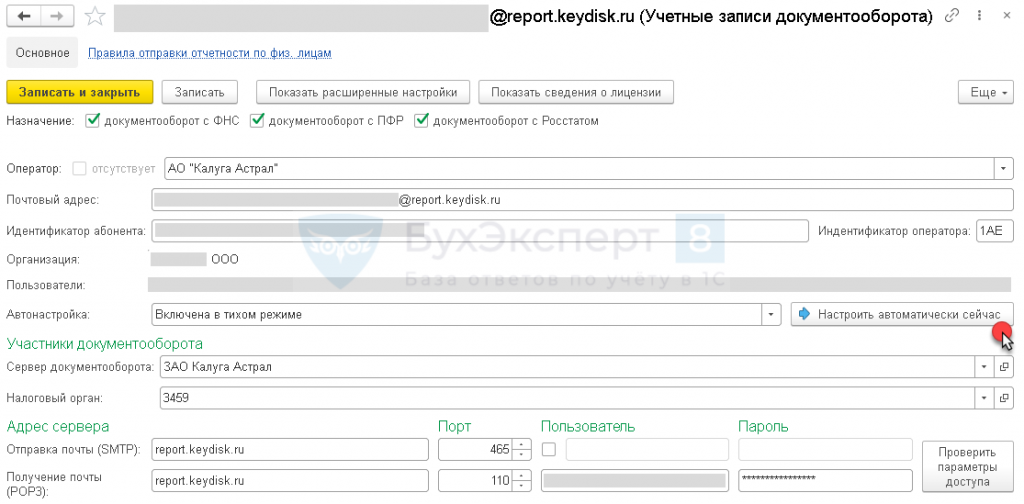
Task: Click Настроить автоматически сейчас
Action: click(902, 314)
